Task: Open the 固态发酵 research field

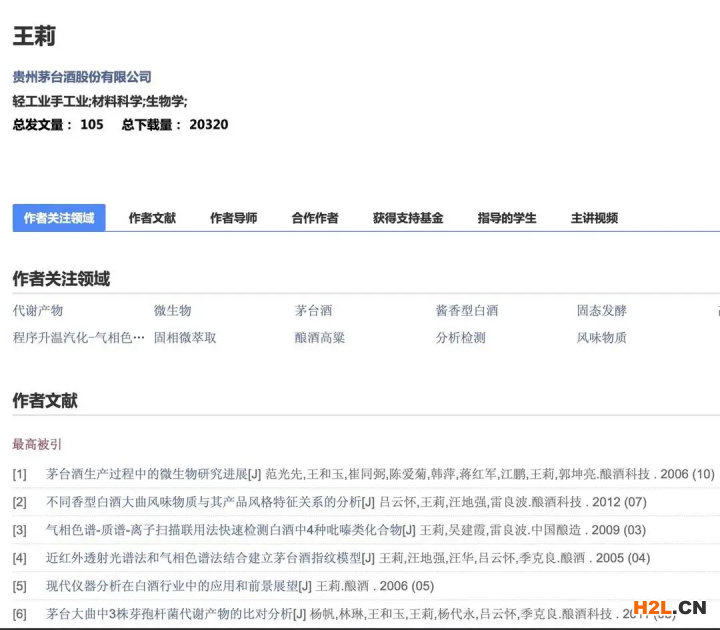Action: pos(602,310)
